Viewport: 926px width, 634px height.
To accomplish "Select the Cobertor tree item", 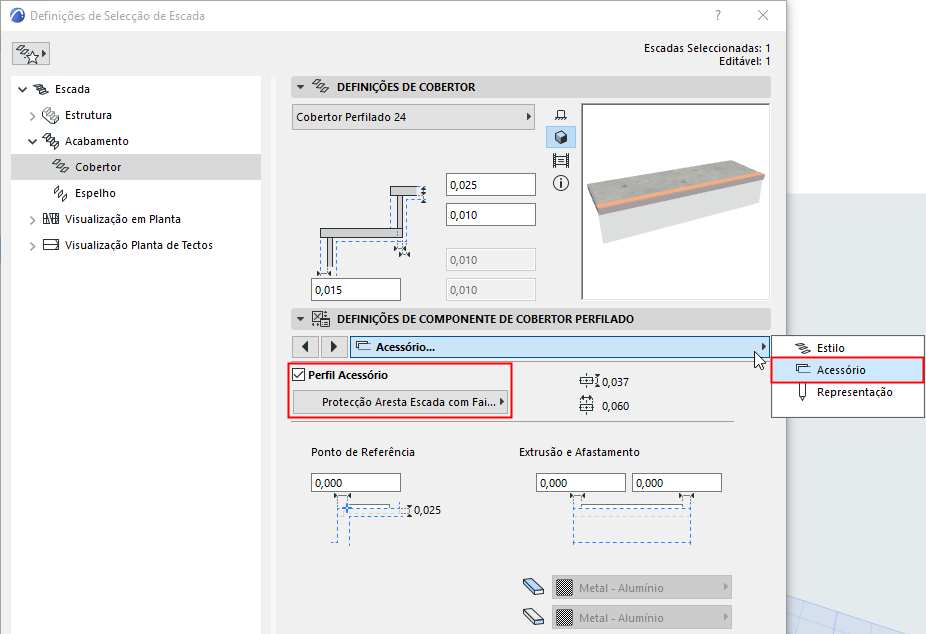I will click(x=136, y=167).
